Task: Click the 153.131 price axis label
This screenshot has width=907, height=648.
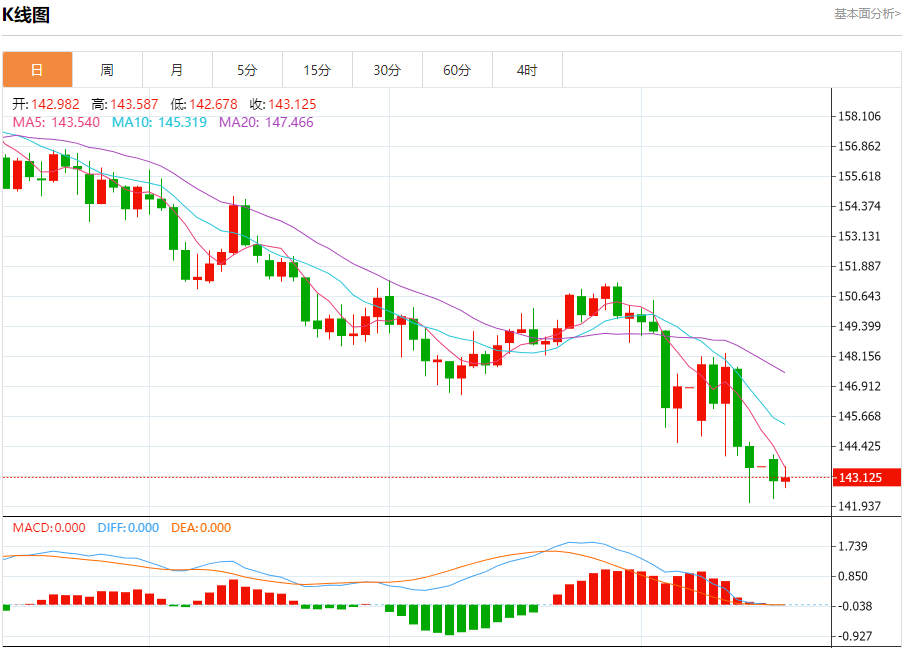Action: 860,237
